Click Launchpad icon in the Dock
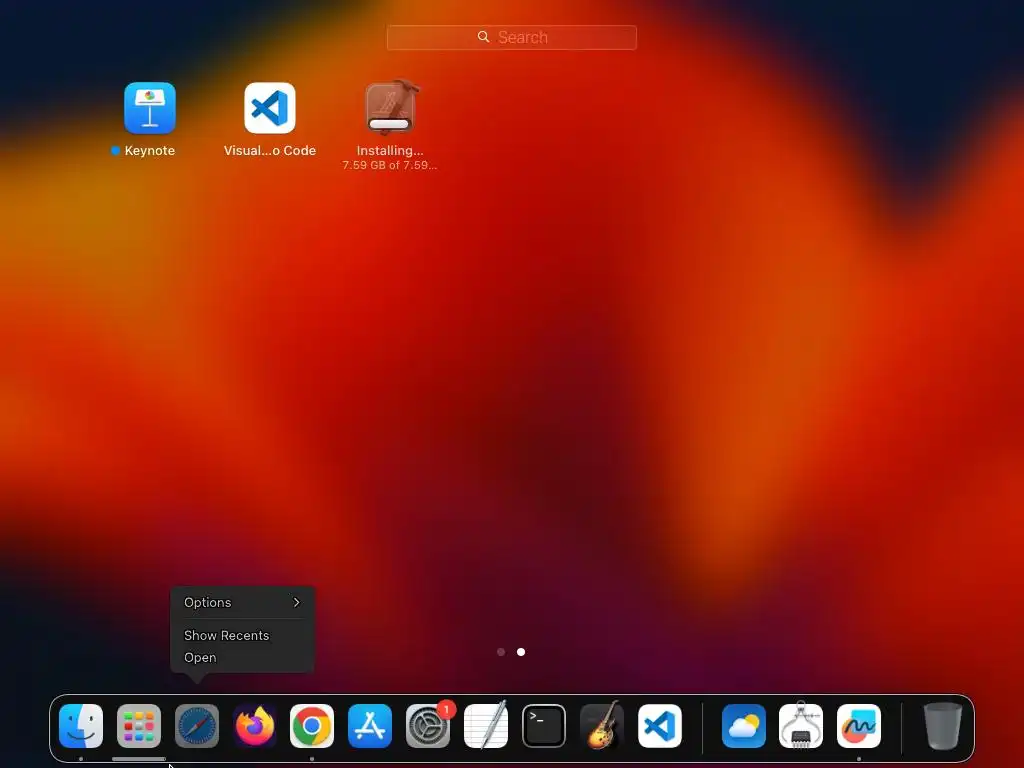 (138, 726)
